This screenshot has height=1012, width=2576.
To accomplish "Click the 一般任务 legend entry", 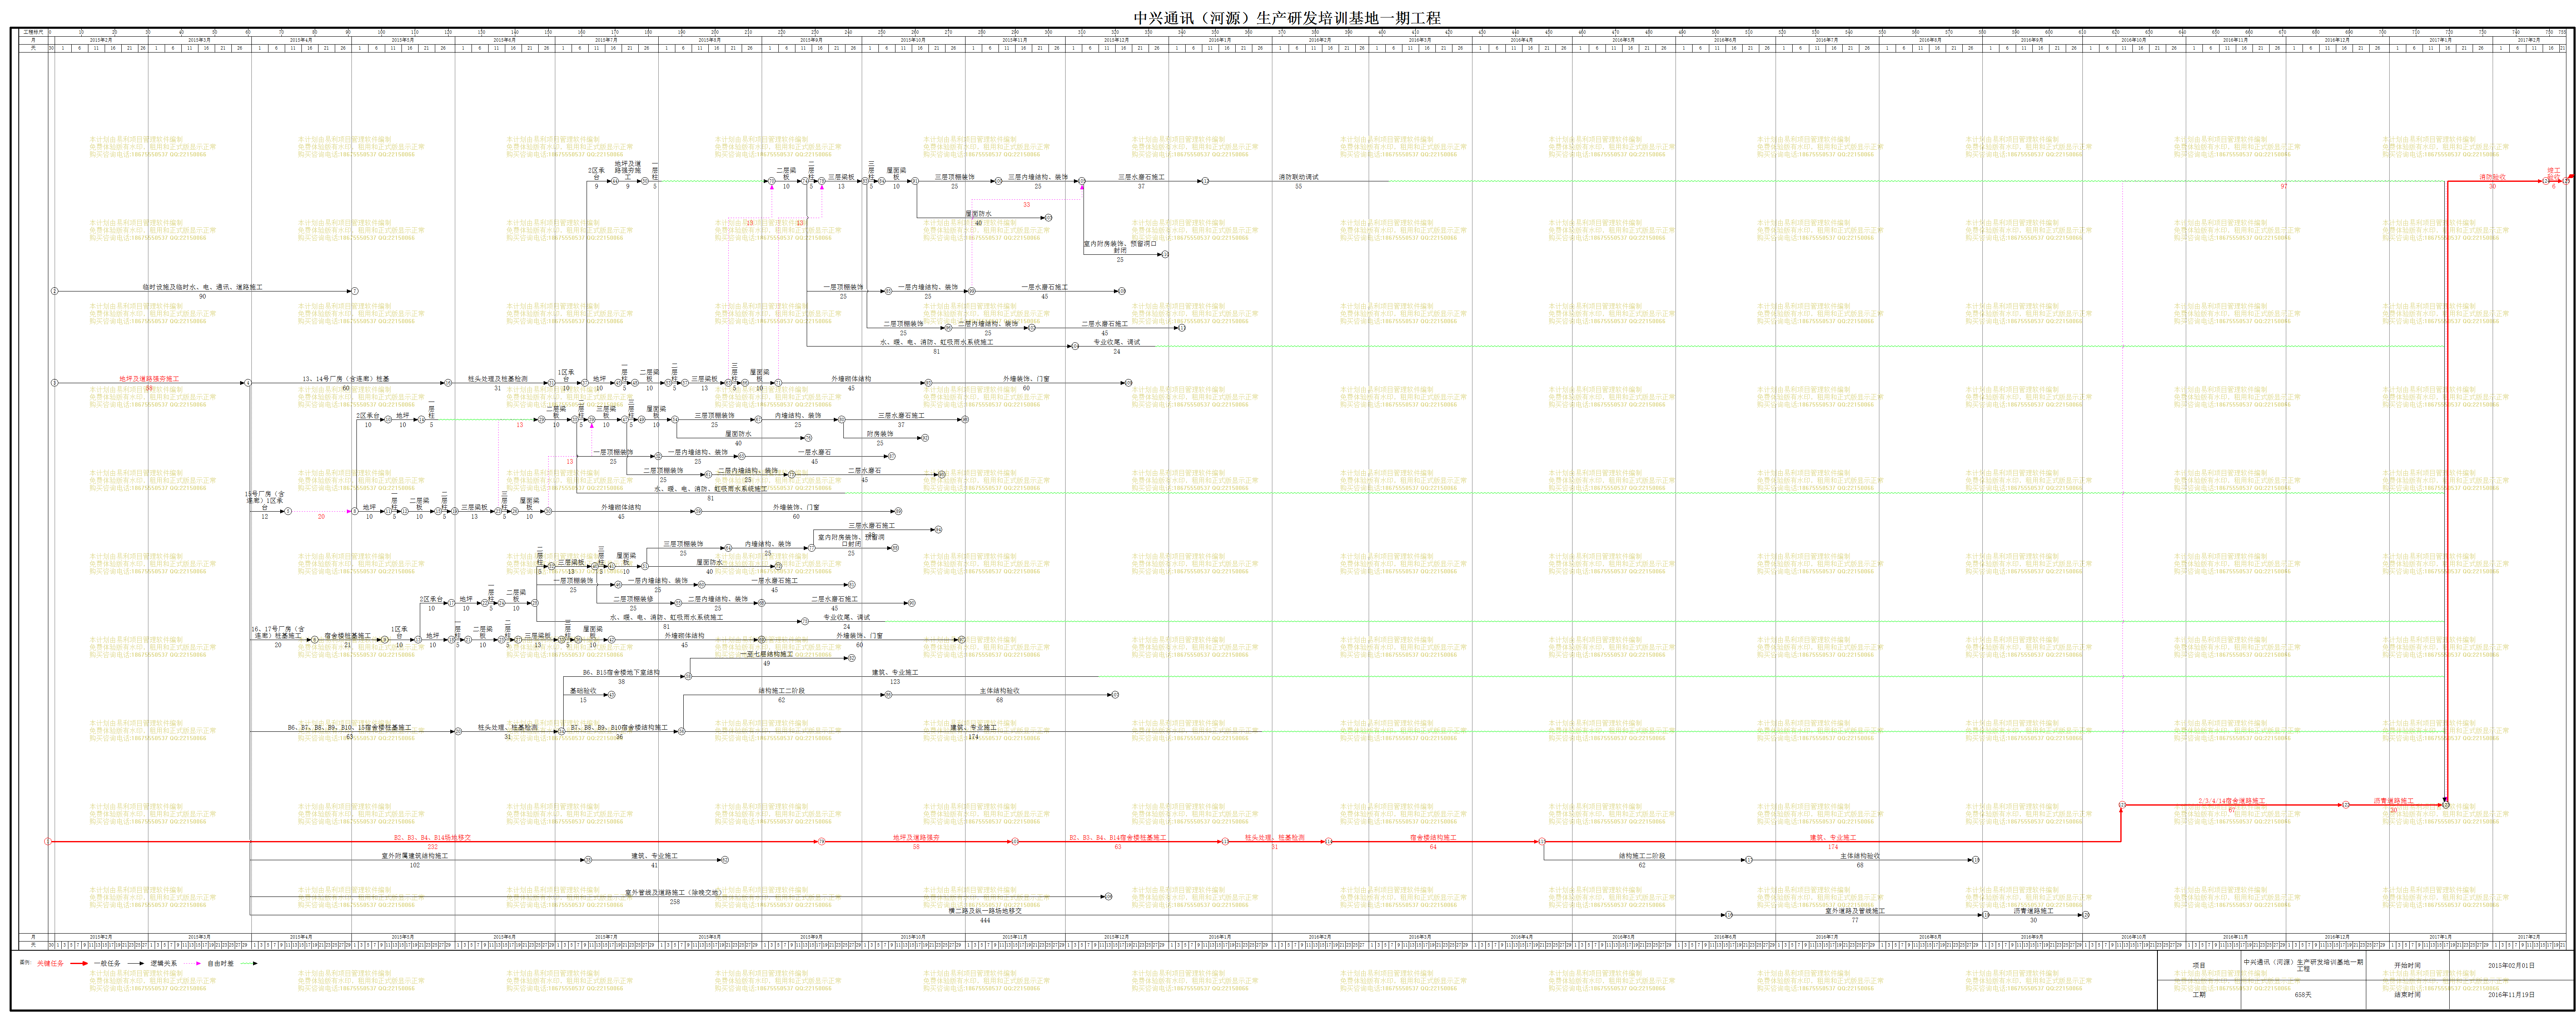I will click(107, 963).
